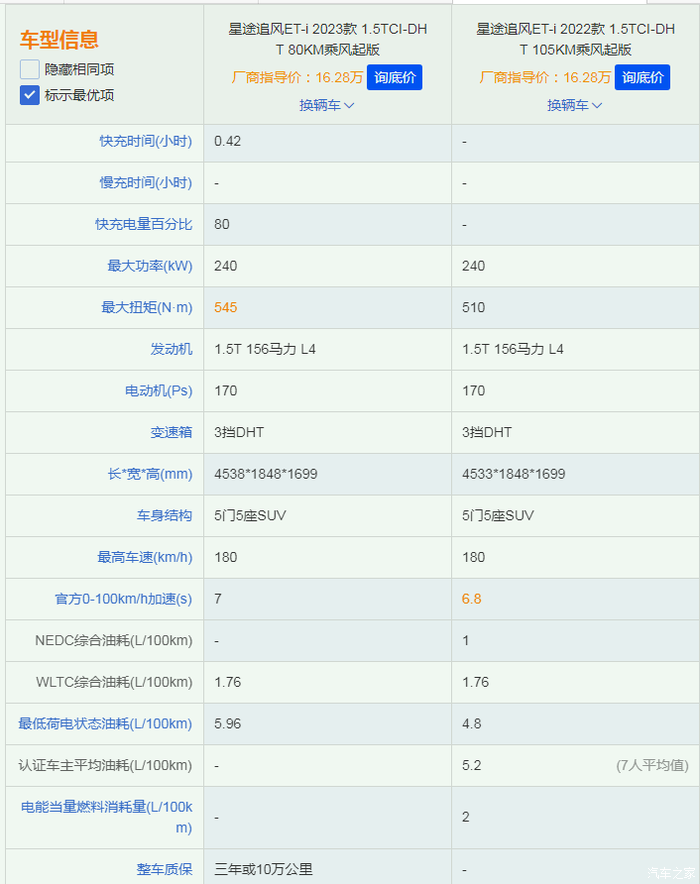Open 换辆车 dropdown under the 2023款 model
This screenshot has height=884, width=700.
pos(327,105)
